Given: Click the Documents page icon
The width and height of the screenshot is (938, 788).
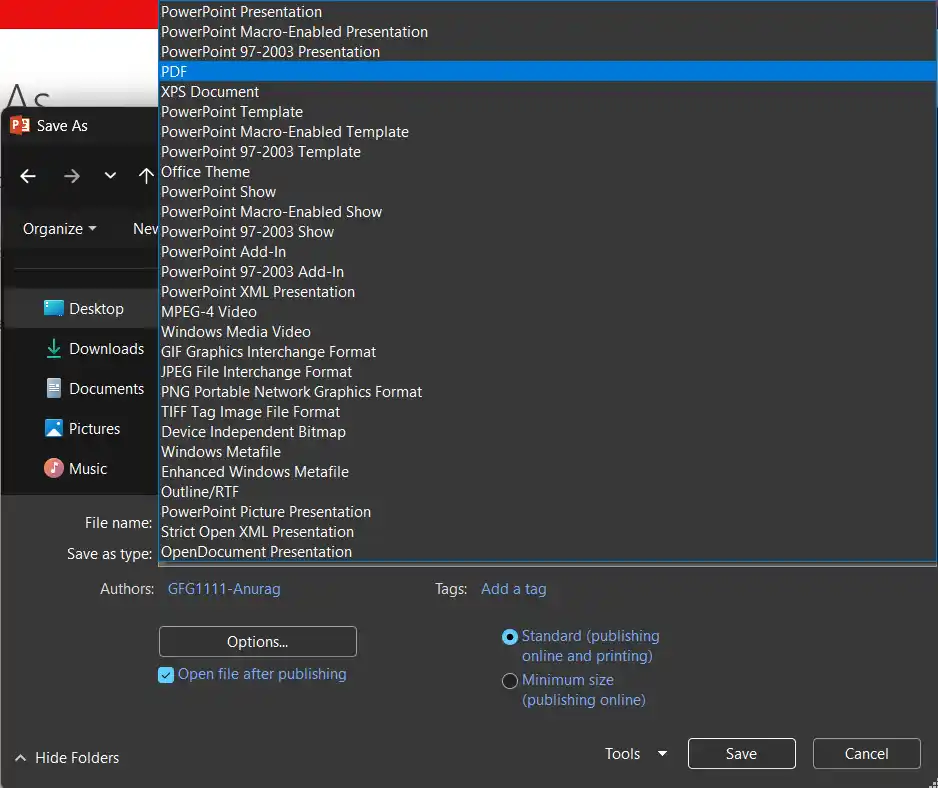Looking at the screenshot, I should tap(54, 388).
